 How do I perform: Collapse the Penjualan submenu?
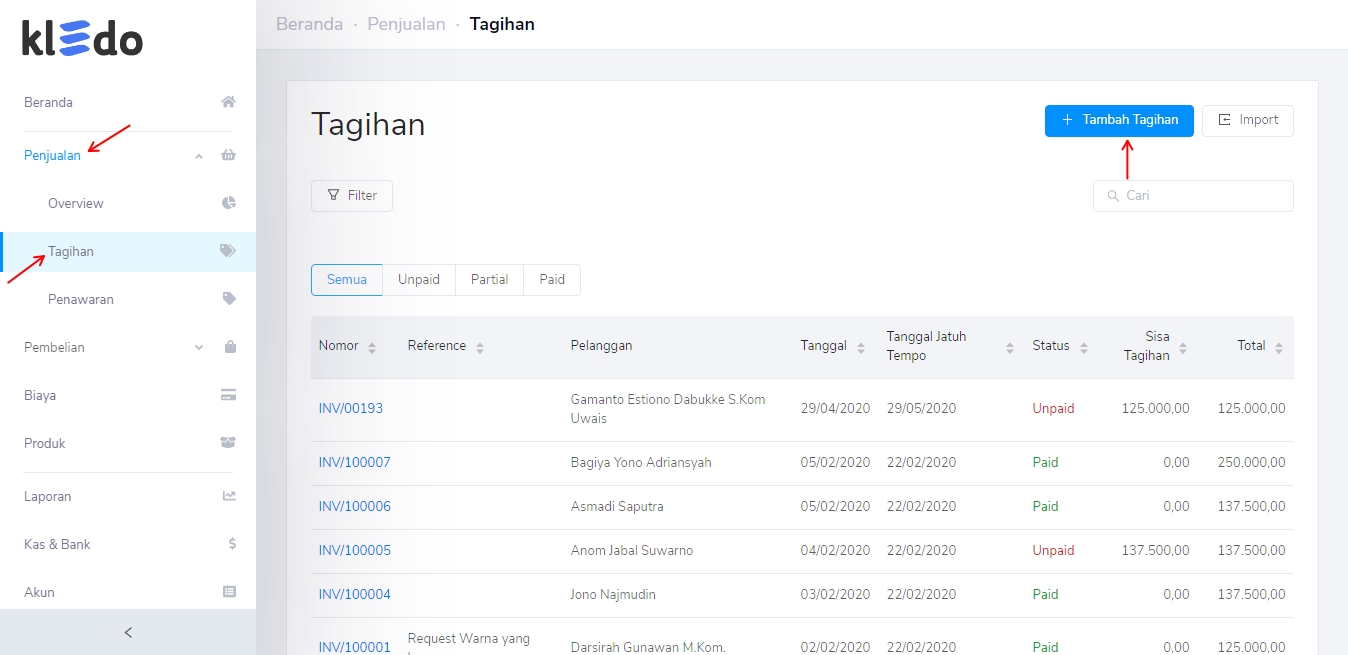click(197, 156)
